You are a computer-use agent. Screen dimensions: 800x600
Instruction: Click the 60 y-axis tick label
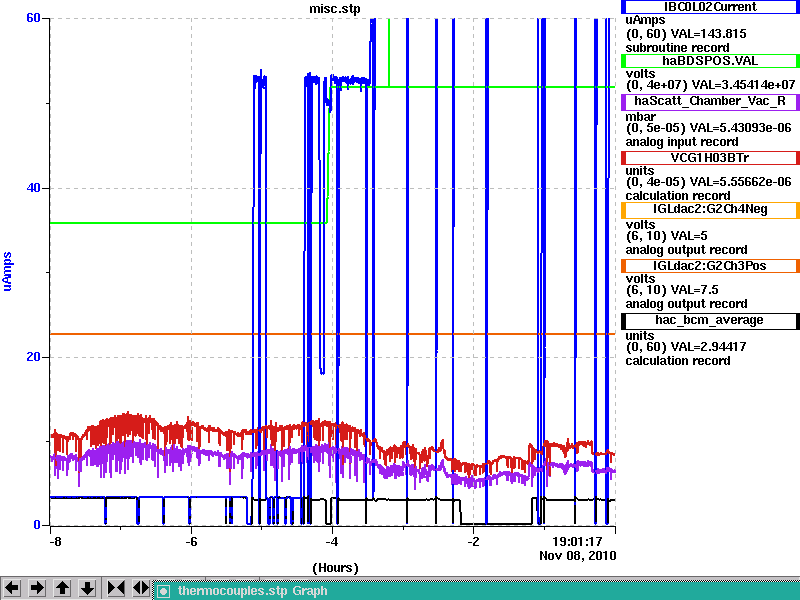click(x=33, y=18)
